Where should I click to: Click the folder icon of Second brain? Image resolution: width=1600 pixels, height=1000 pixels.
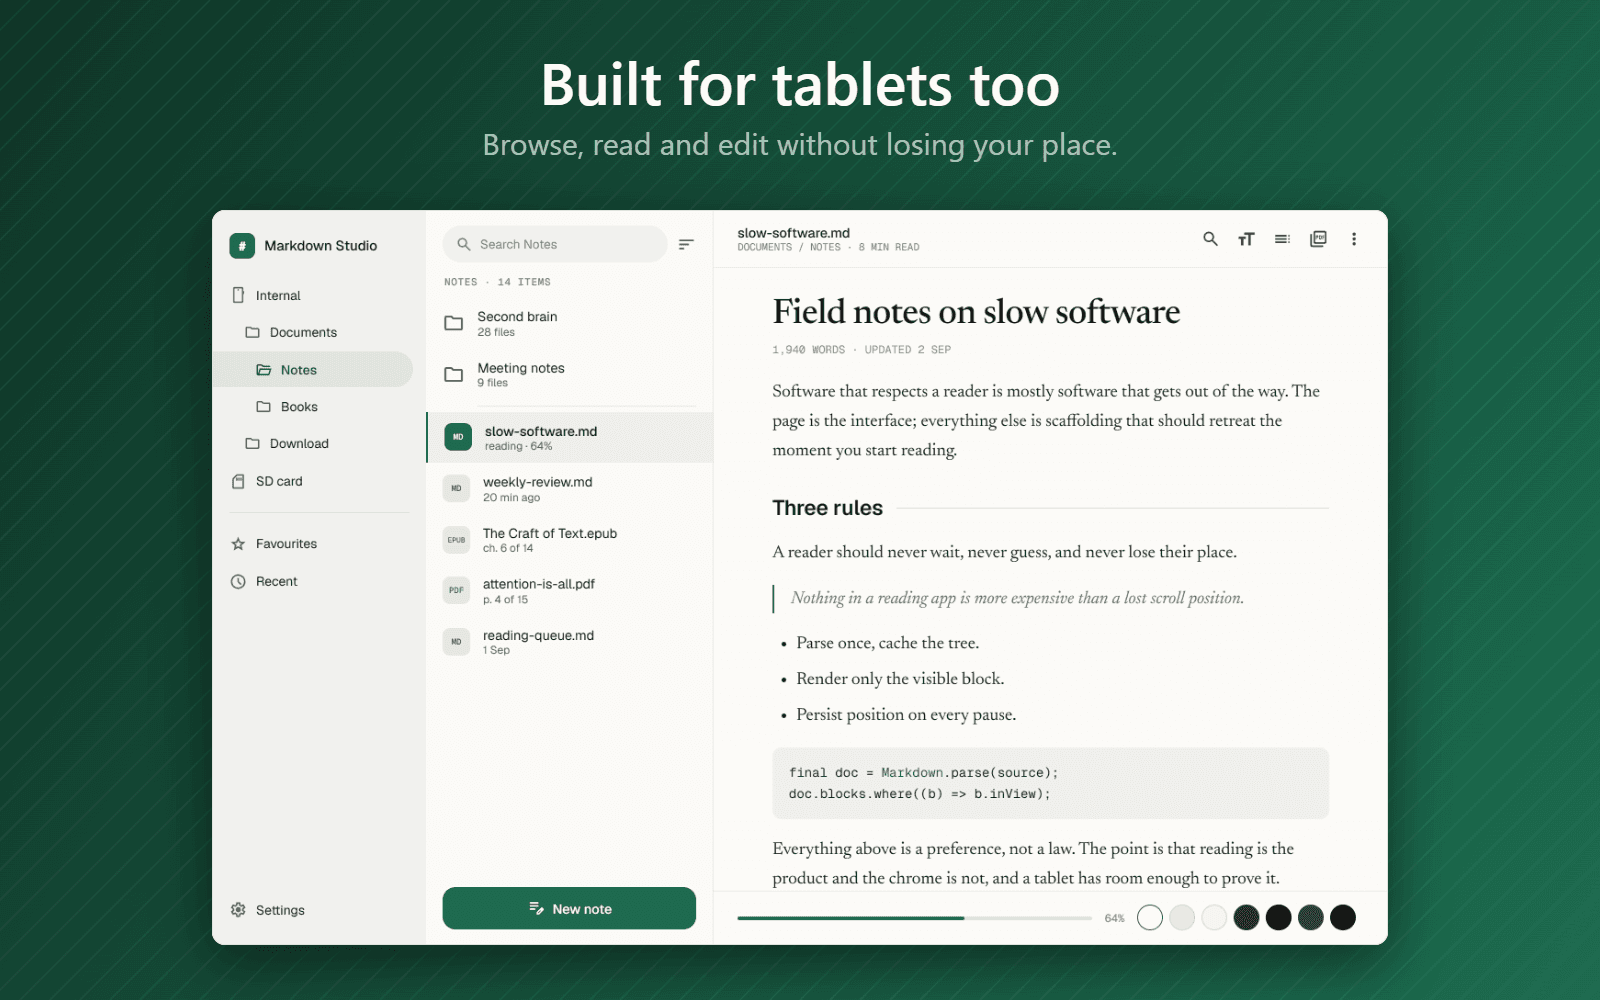(x=453, y=323)
